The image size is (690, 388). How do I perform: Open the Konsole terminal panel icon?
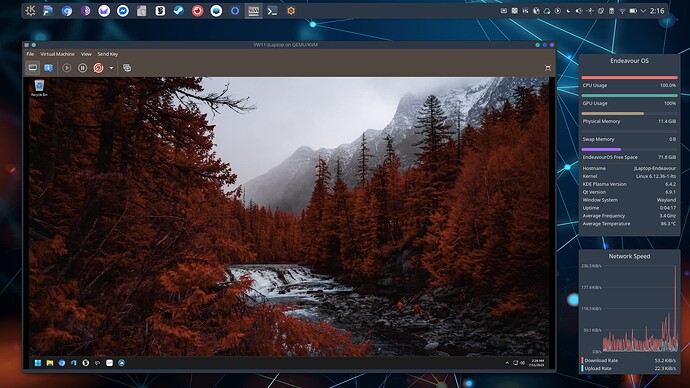tap(272, 11)
